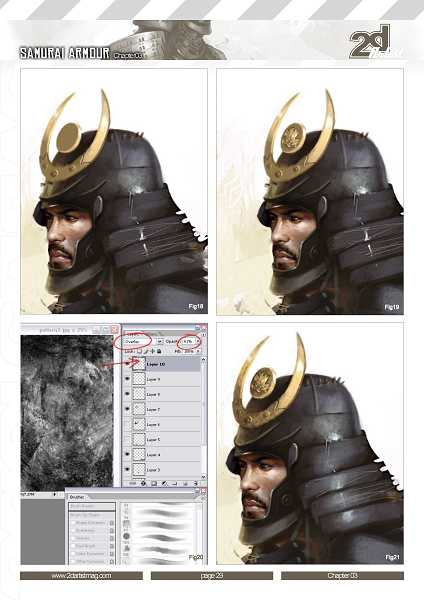Screen dimensions: 424x600
Task: Enable the Shape Dynamics checkbox
Action: click(x=73, y=523)
